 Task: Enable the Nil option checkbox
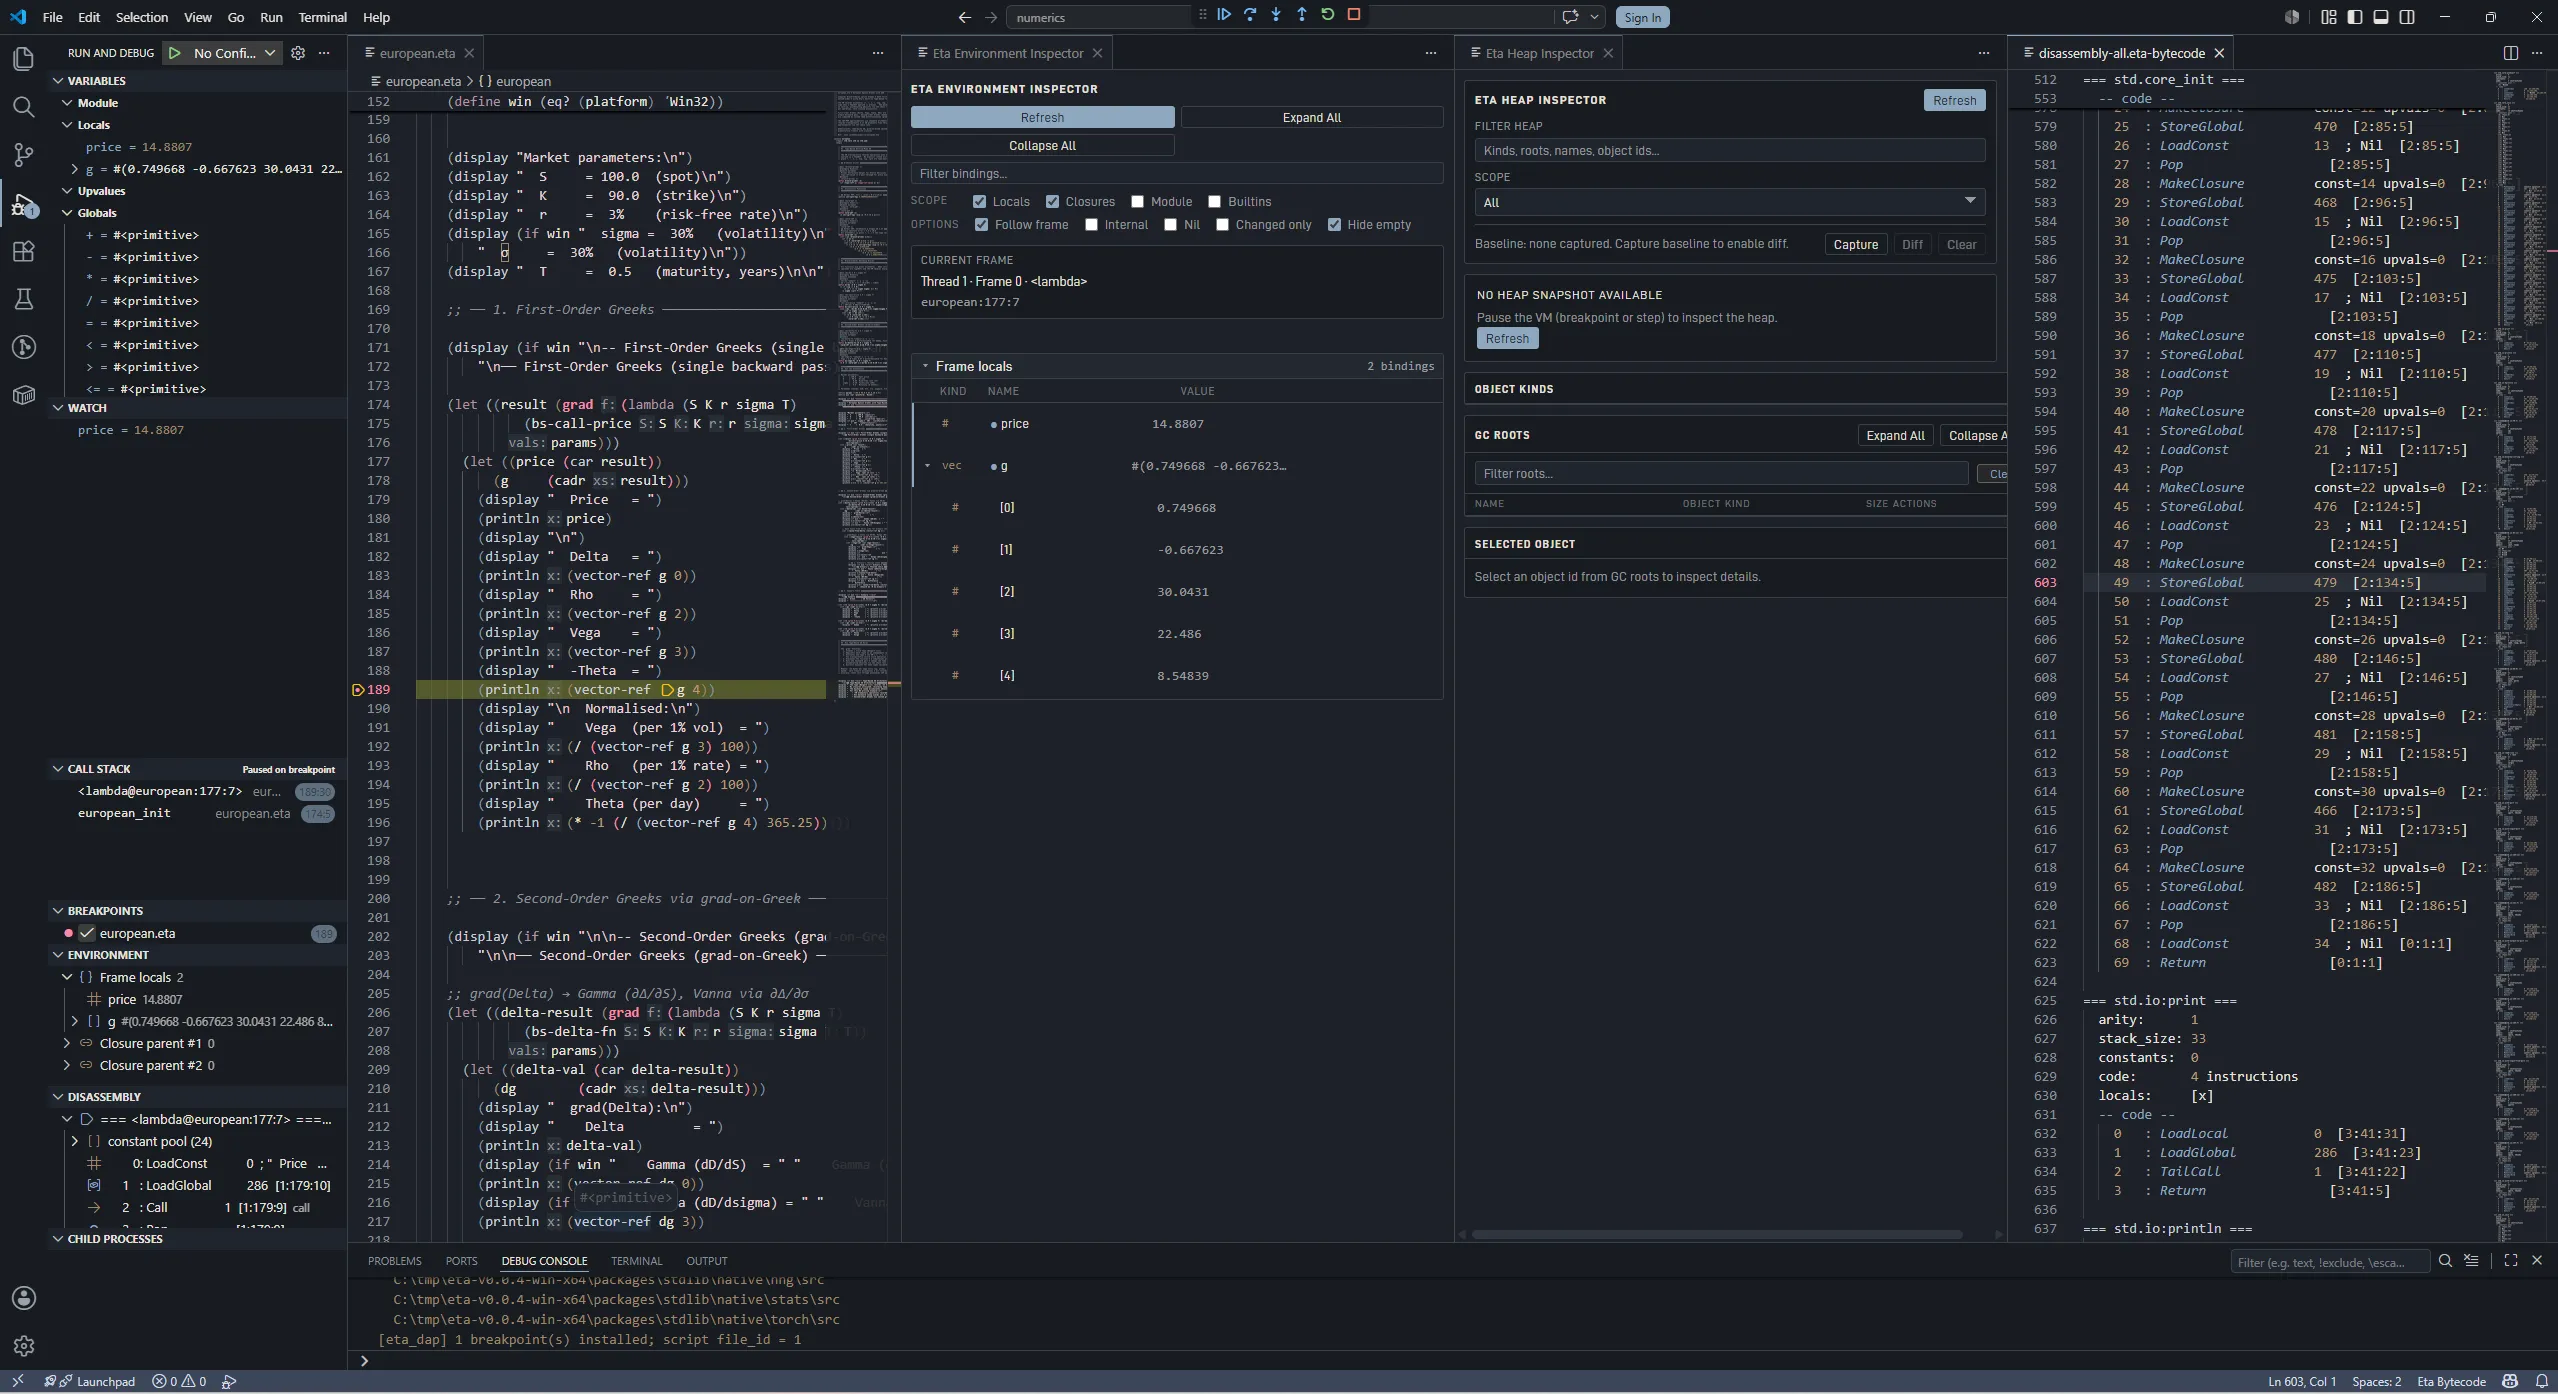click(x=1170, y=224)
